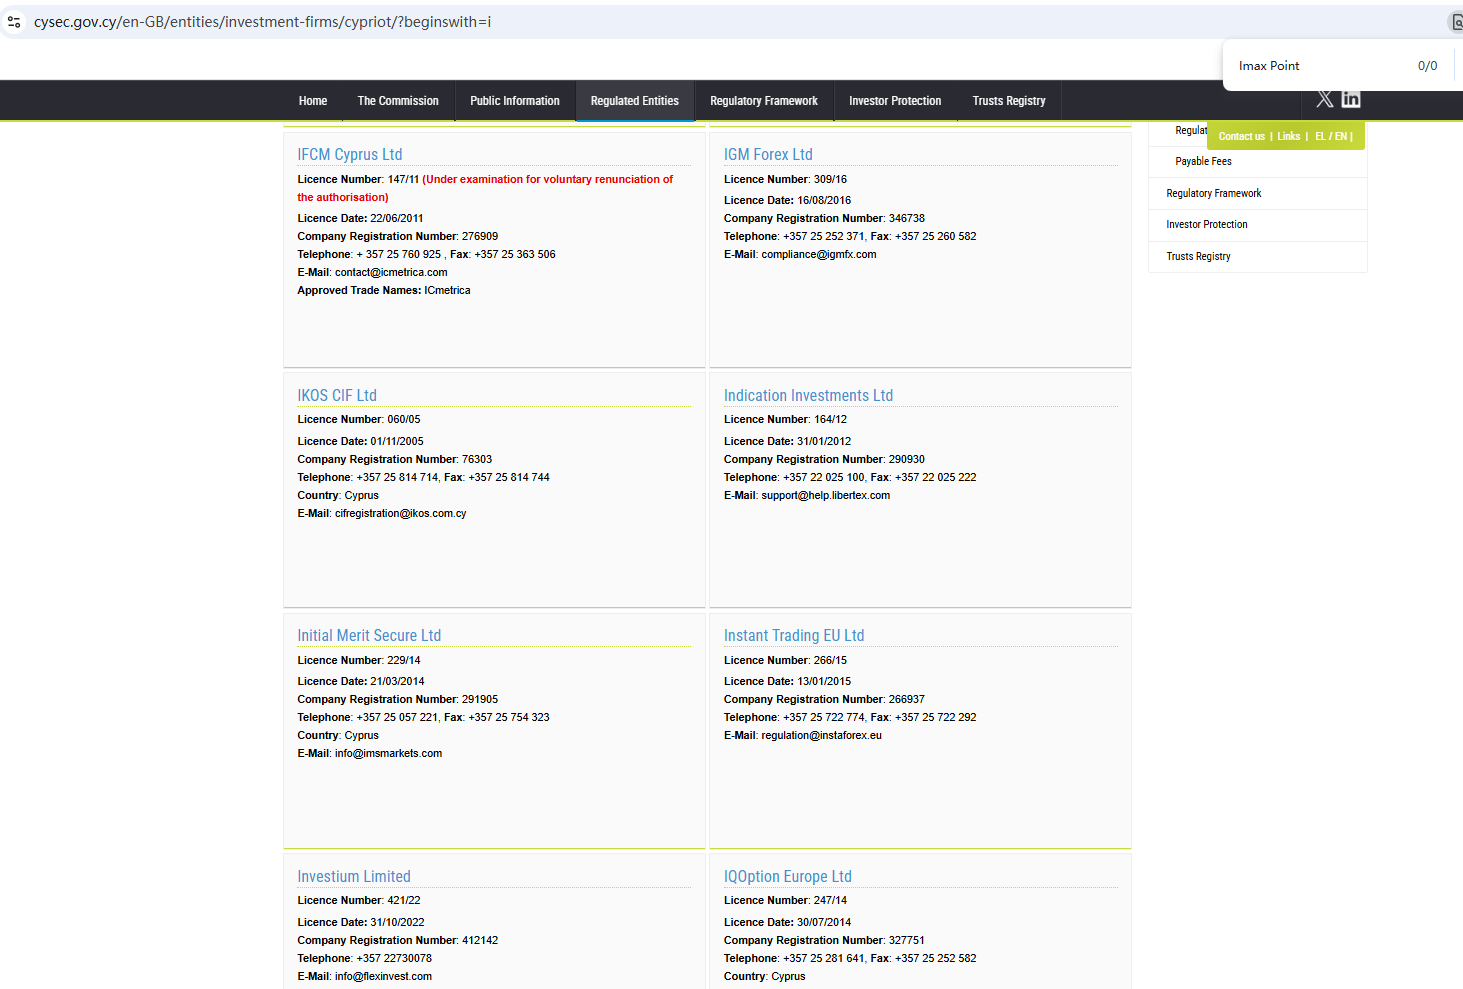Screen dimensions: 1463x989
Task: Switch language via EL / EN link
Action: [x=1332, y=137]
